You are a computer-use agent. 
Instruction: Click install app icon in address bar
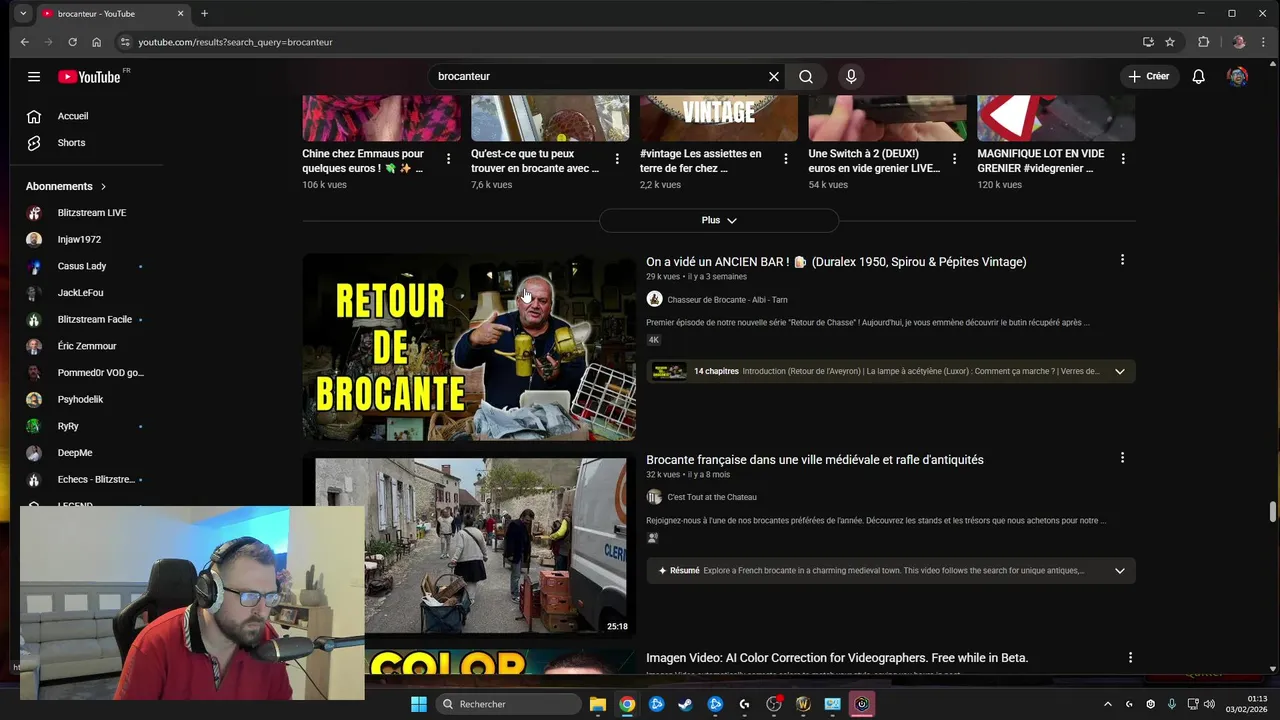click(x=1148, y=42)
